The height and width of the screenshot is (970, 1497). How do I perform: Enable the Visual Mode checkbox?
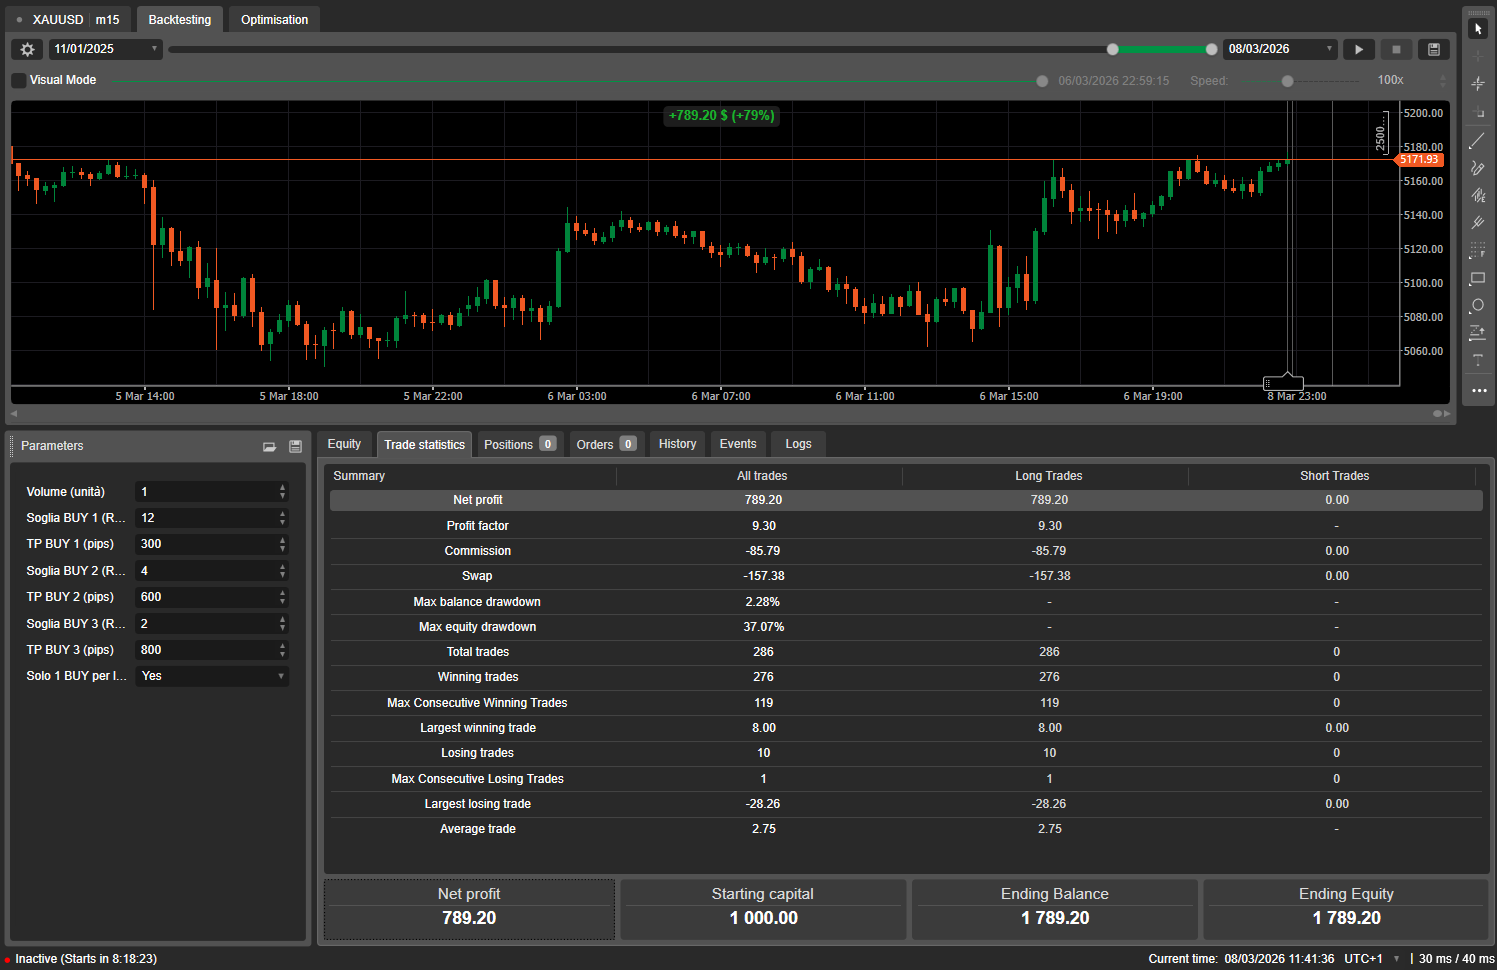click(19, 80)
